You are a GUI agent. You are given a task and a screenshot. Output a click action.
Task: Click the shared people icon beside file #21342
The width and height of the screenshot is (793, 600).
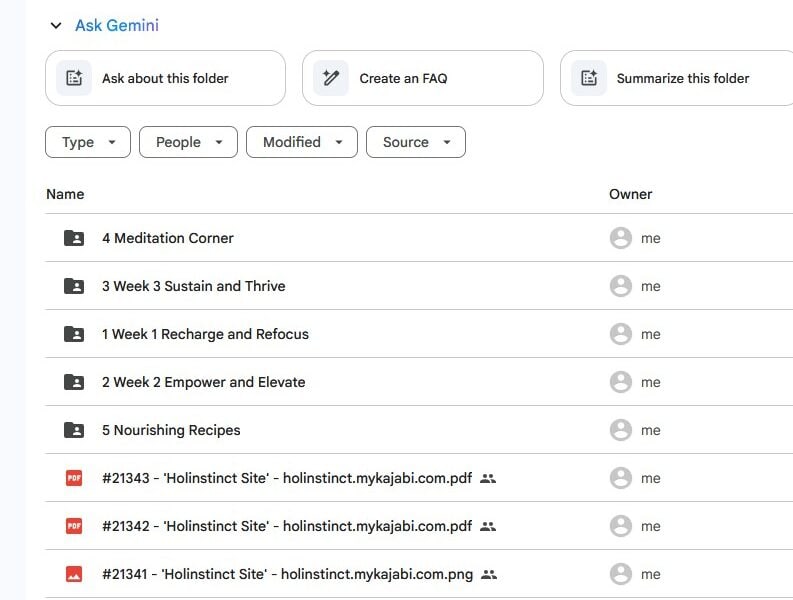click(x=488, y=526)
